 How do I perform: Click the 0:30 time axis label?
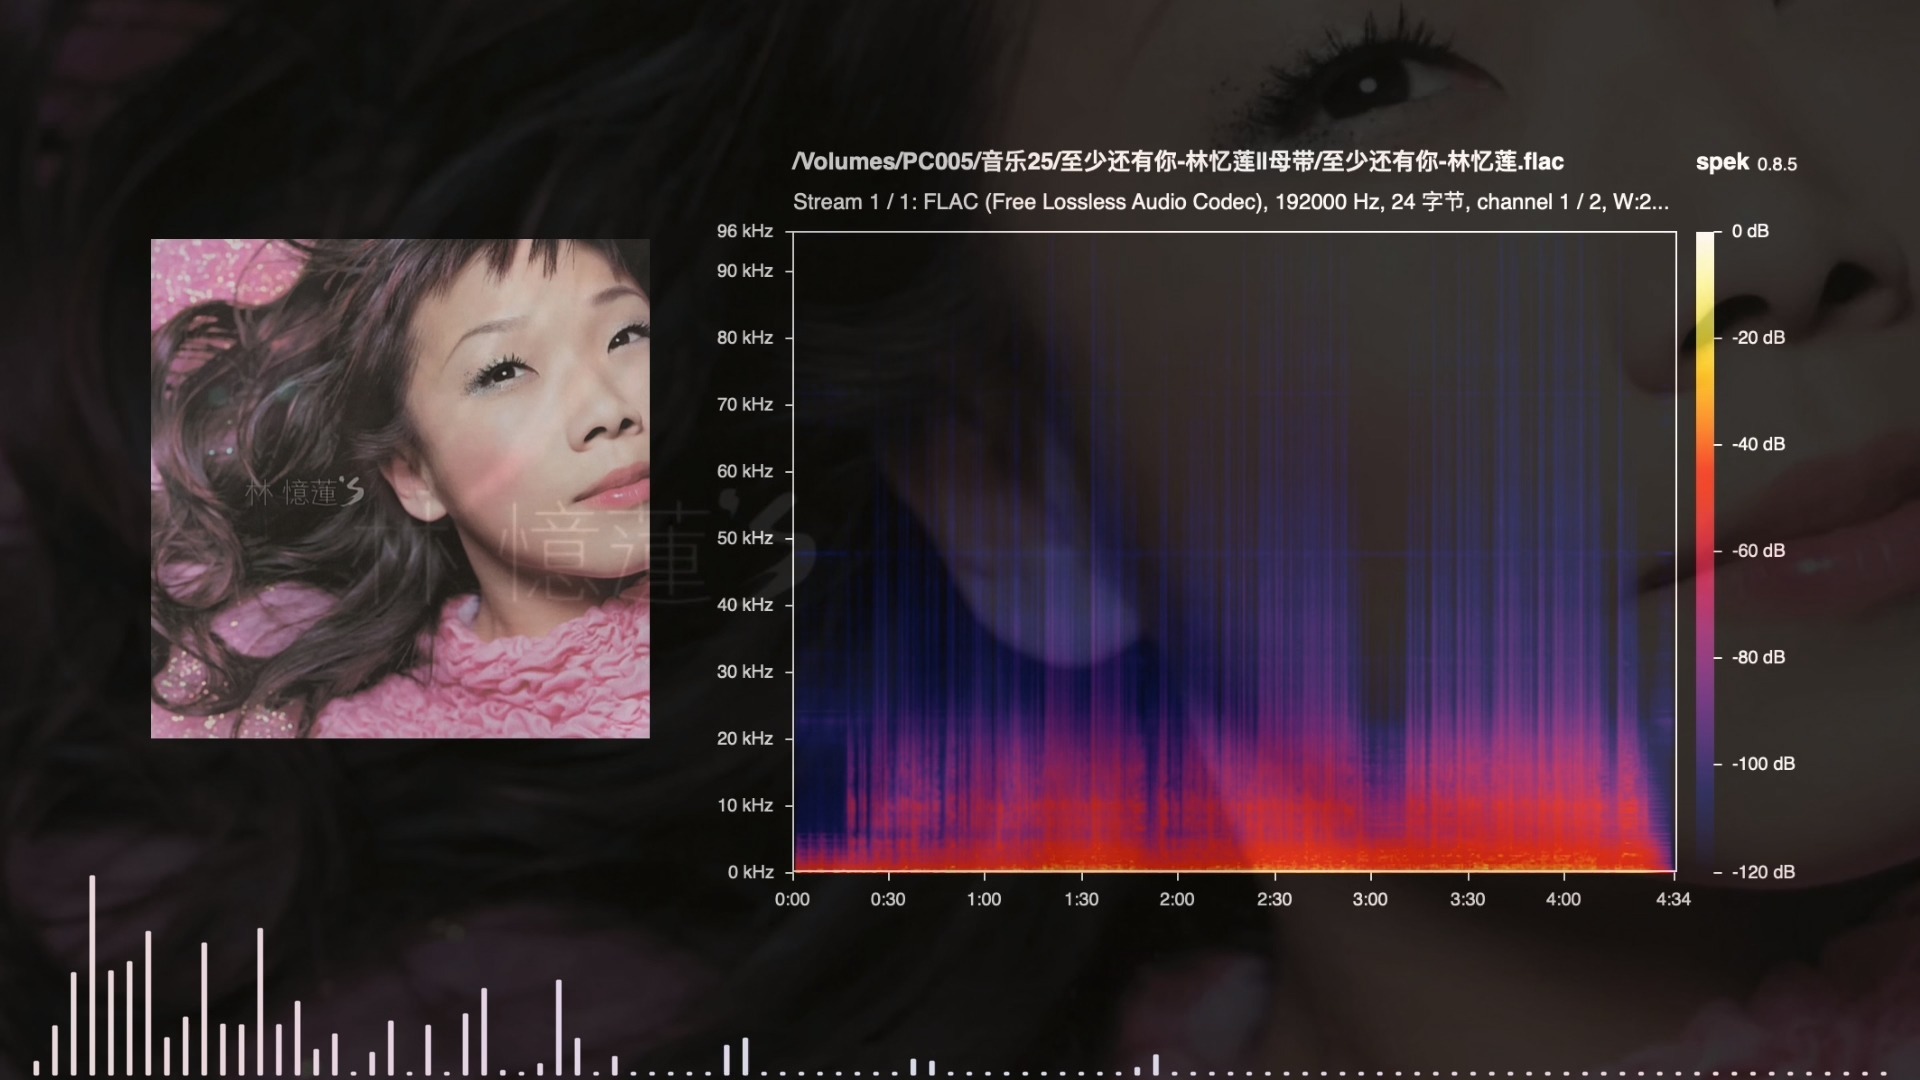[888, 900]
